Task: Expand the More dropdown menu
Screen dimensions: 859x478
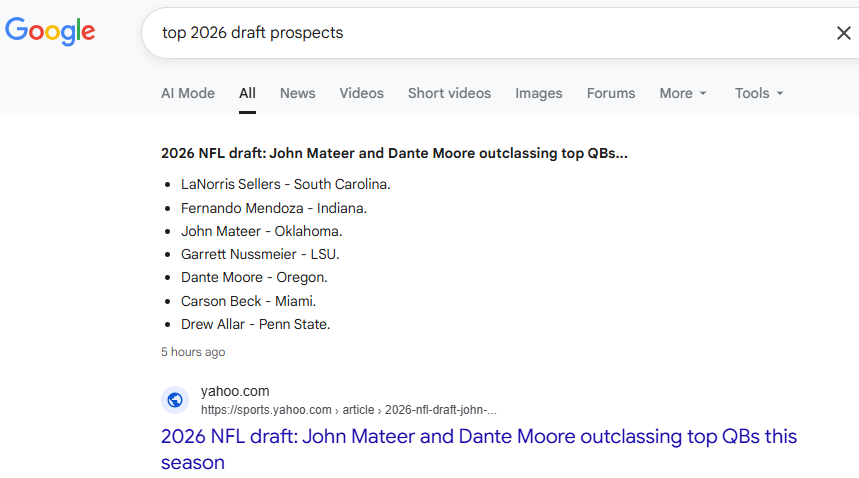Action: [x=683, y=93]
